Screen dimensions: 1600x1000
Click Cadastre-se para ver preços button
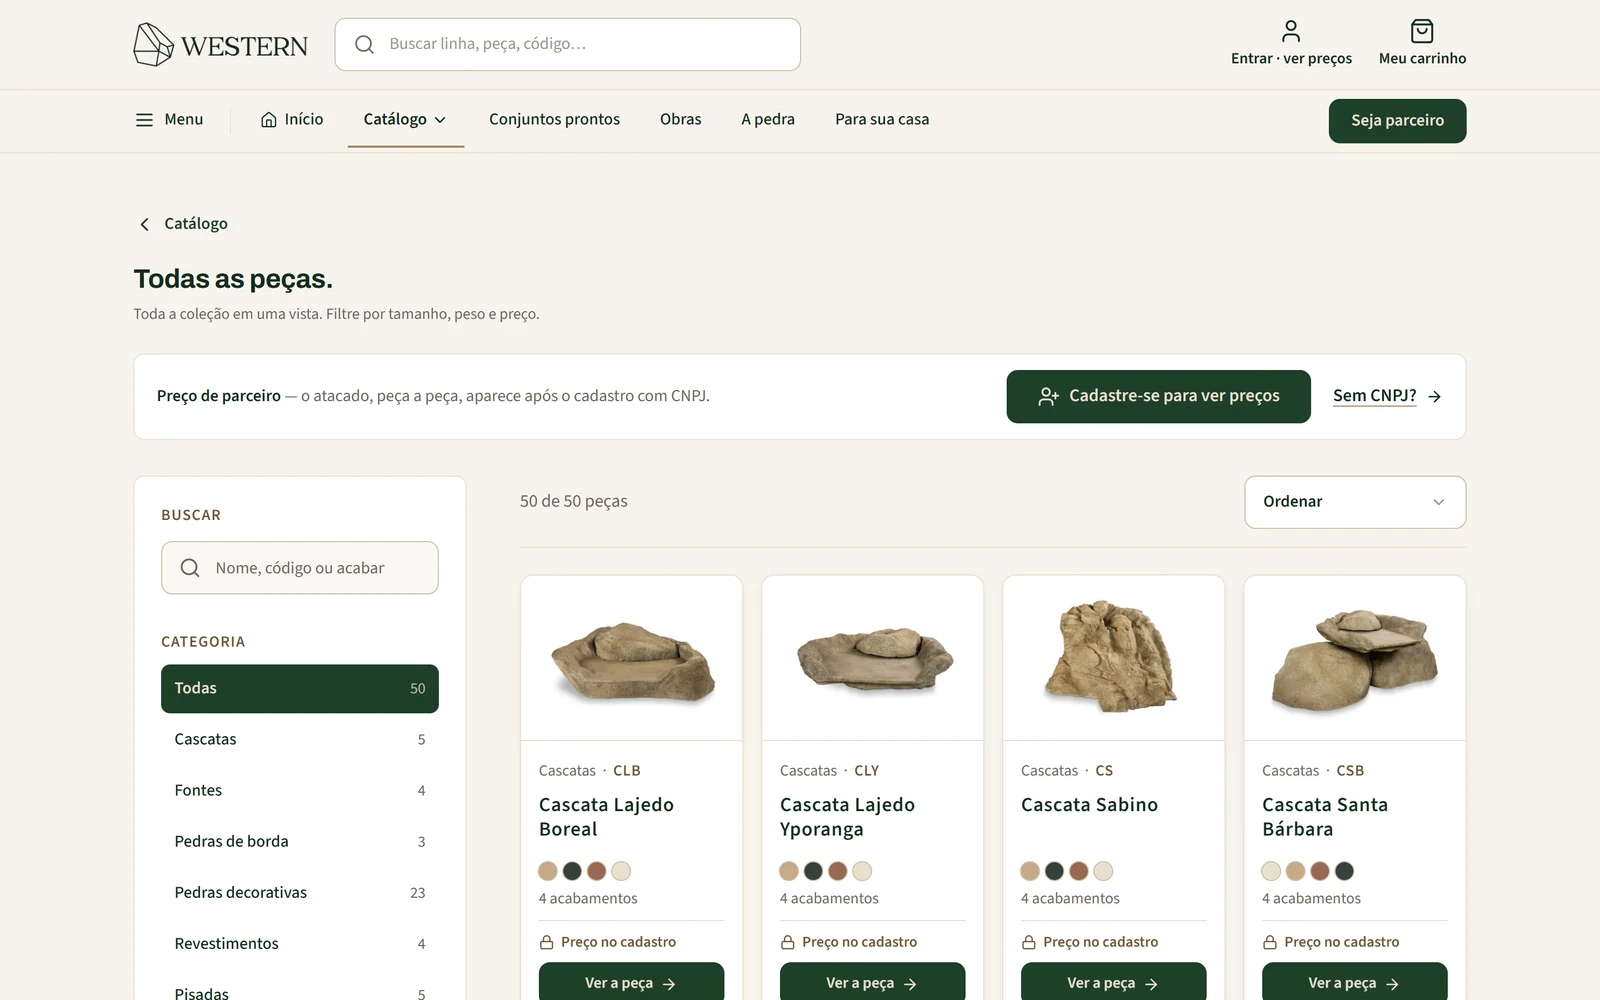click(x=1158, y=397)
